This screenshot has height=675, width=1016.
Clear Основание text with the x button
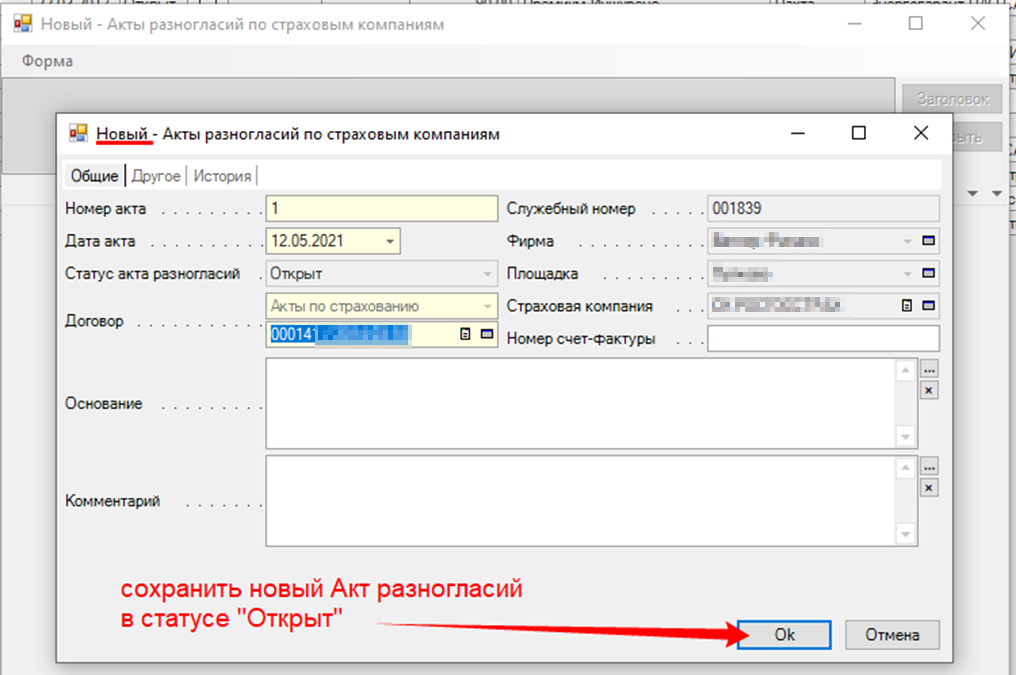(929, 390)
